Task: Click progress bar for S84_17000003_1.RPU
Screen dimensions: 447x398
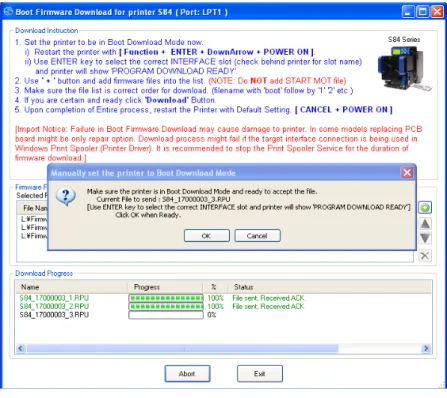Action: [166, 298]
